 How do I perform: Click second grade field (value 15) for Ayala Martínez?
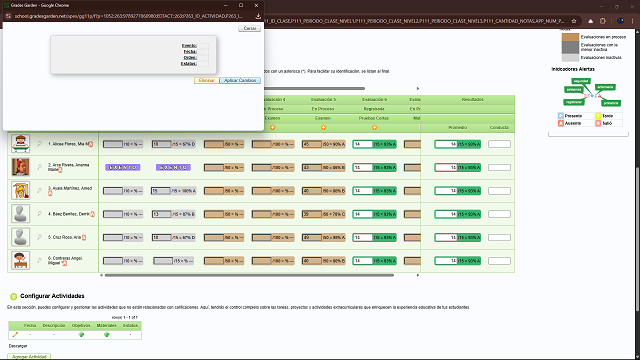click(x=161, y=191)
